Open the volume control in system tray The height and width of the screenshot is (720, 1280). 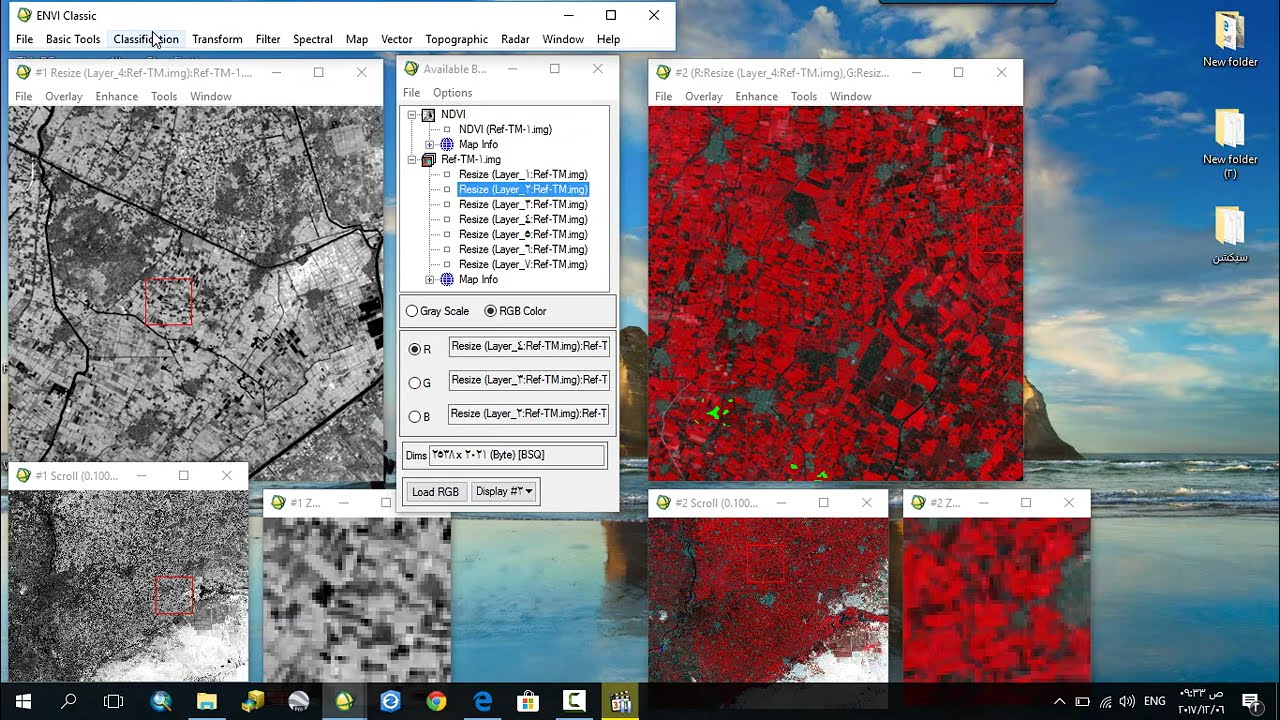click(x=1127, y=702)
